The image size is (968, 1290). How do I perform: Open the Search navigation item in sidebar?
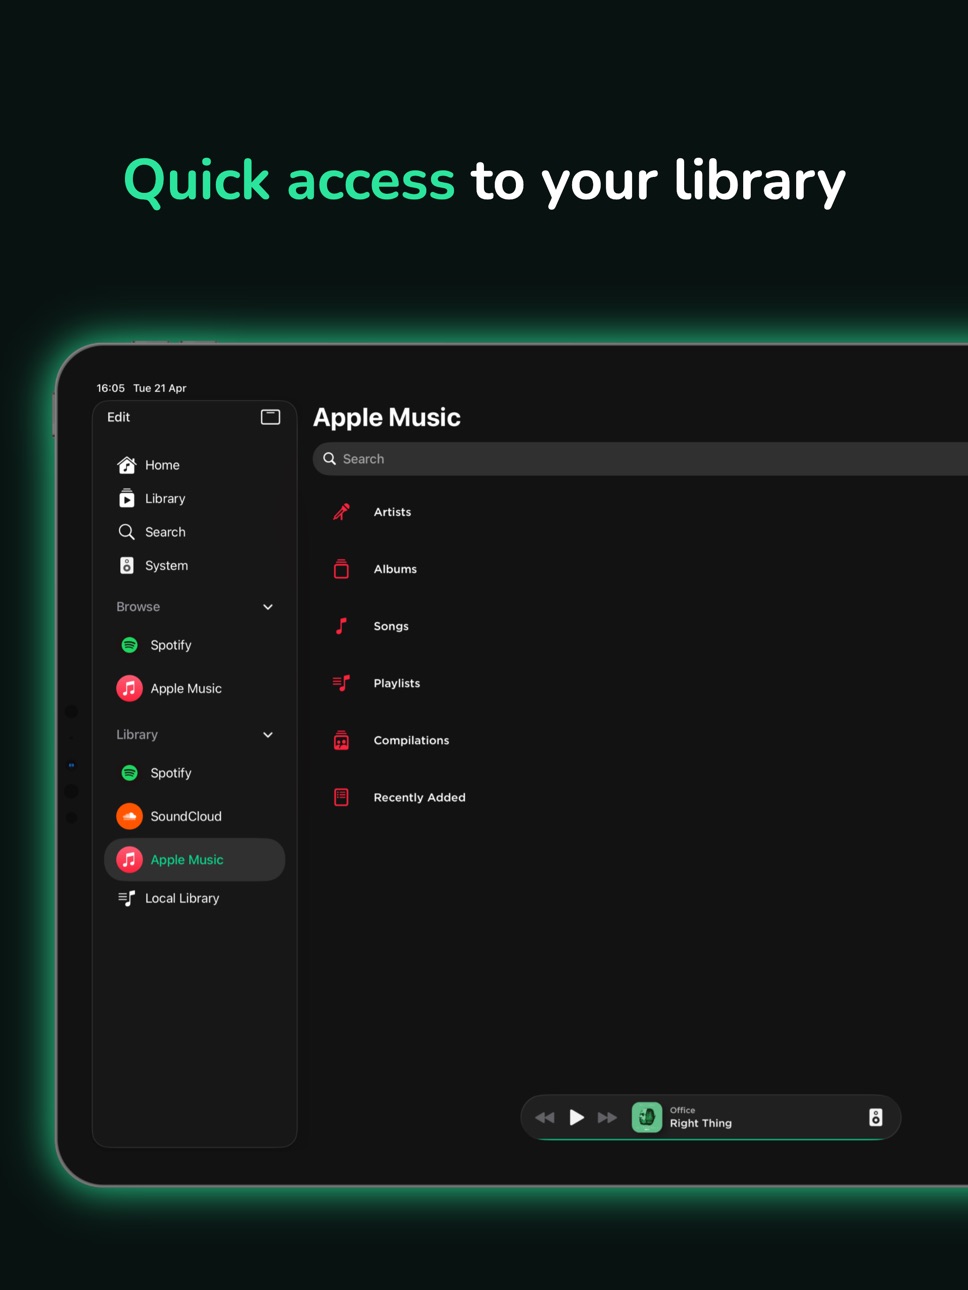[x=194, y=532]
